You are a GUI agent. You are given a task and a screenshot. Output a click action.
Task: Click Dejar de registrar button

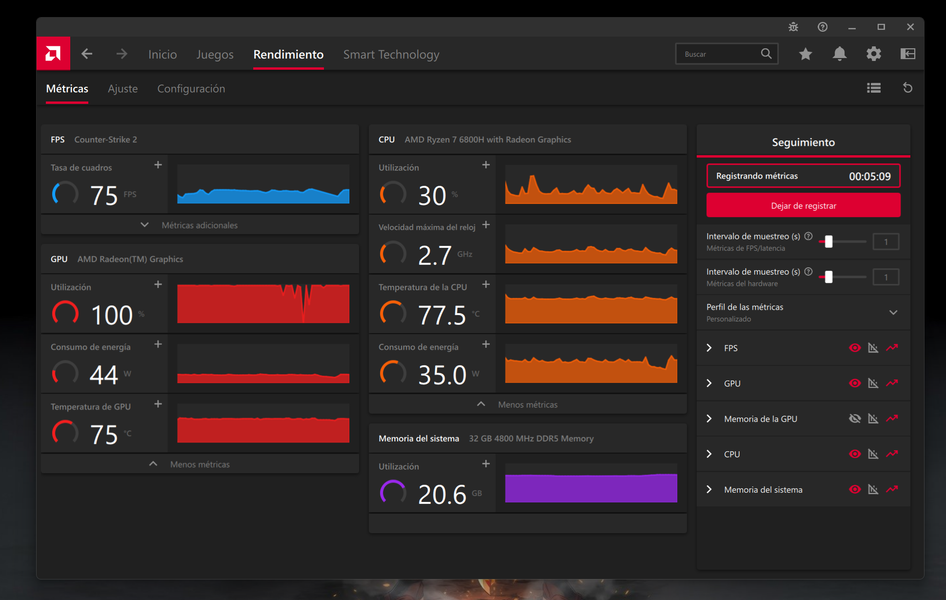point(803,206)
